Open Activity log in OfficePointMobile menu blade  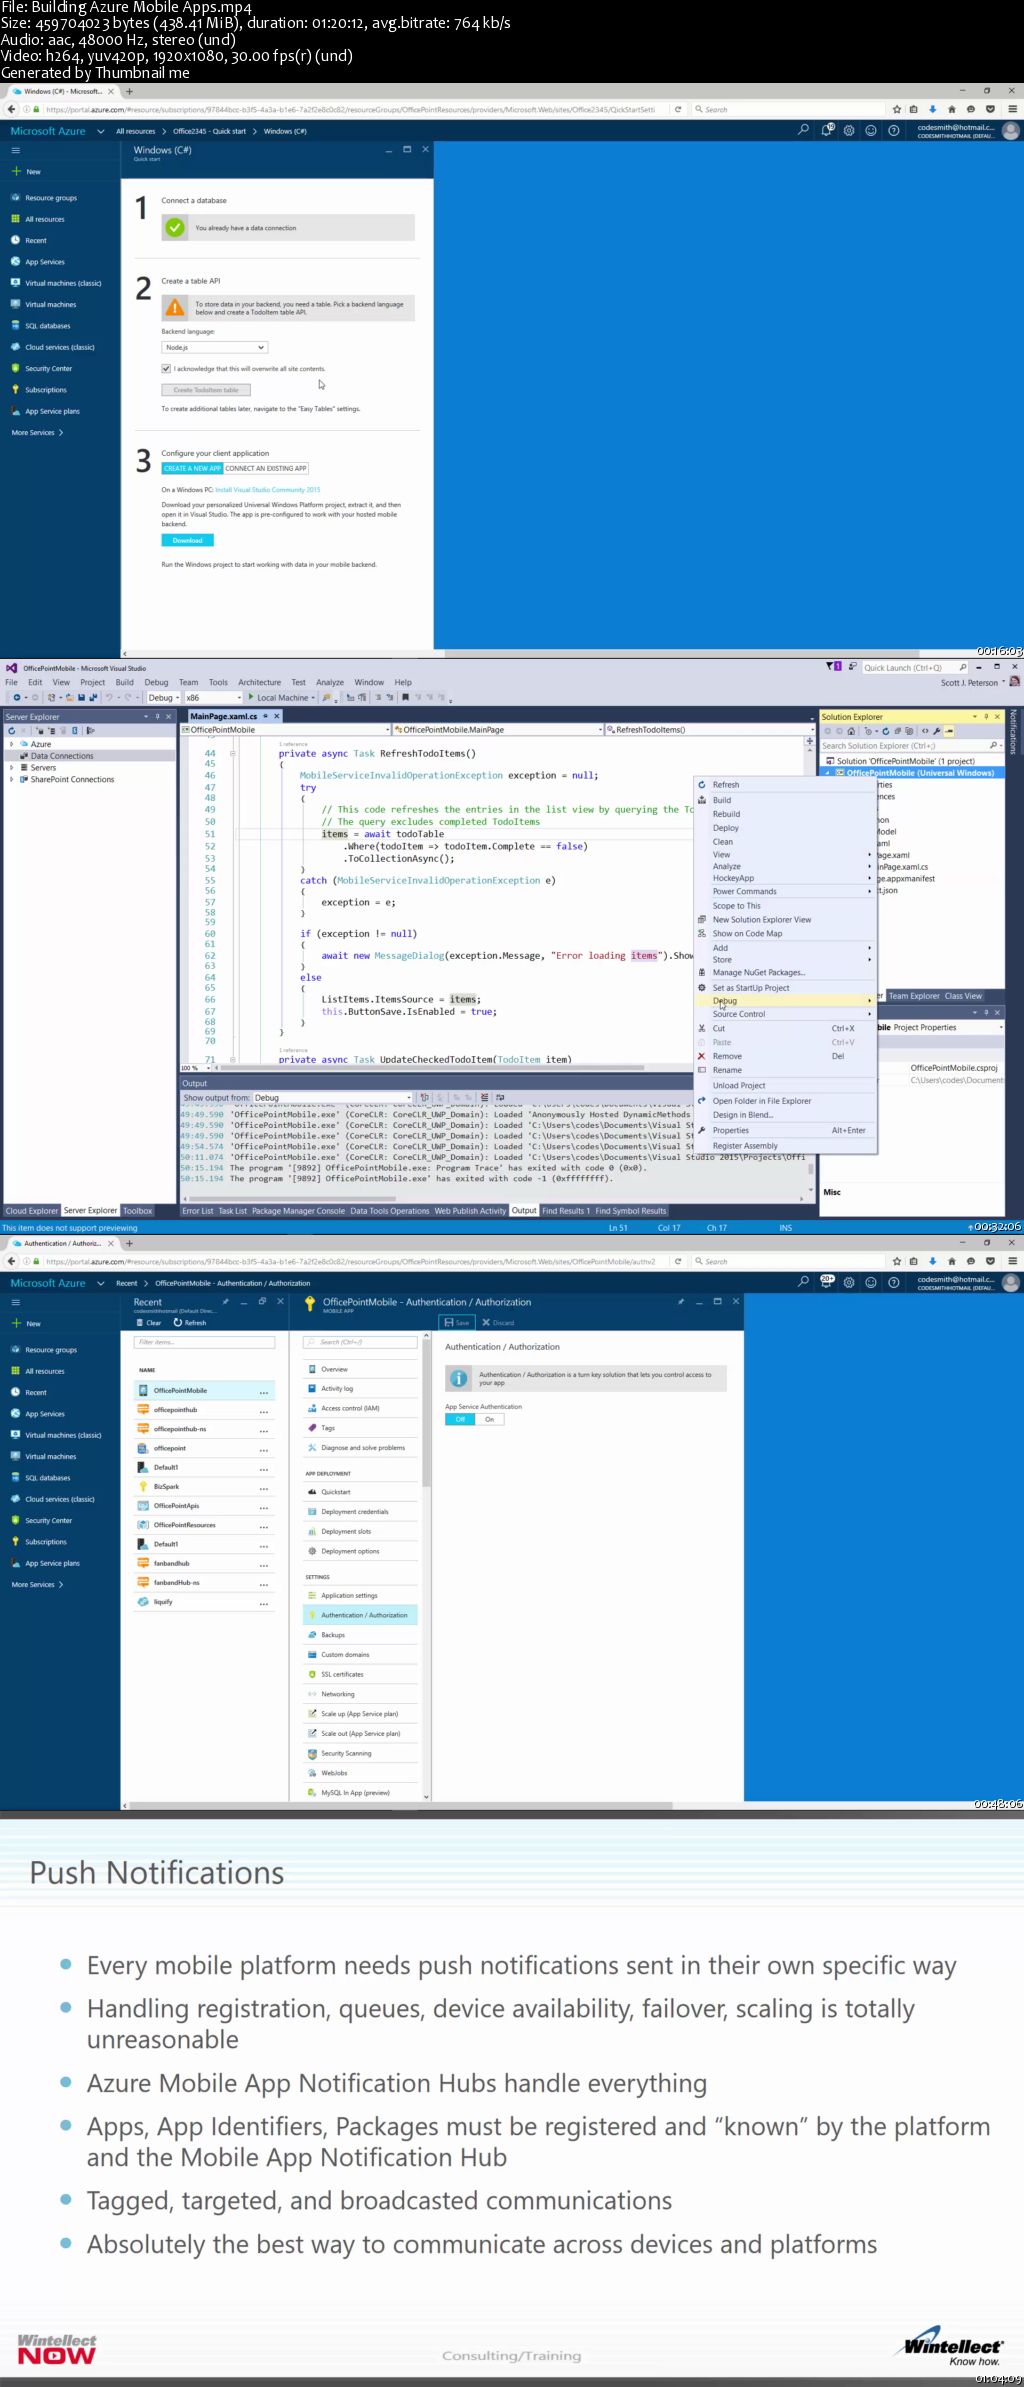360,1388
